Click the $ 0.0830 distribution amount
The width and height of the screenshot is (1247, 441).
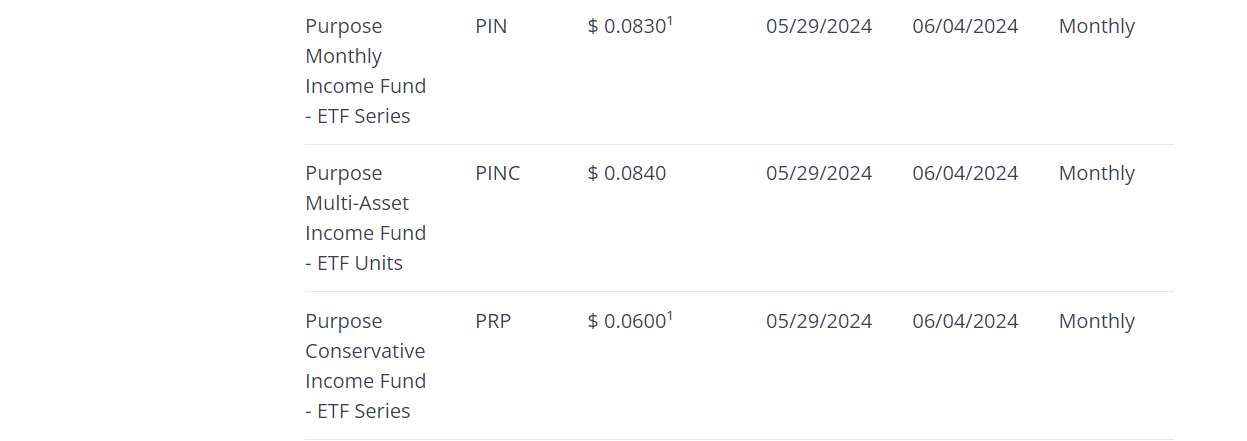pyautogui.click(x=626, y=27)
